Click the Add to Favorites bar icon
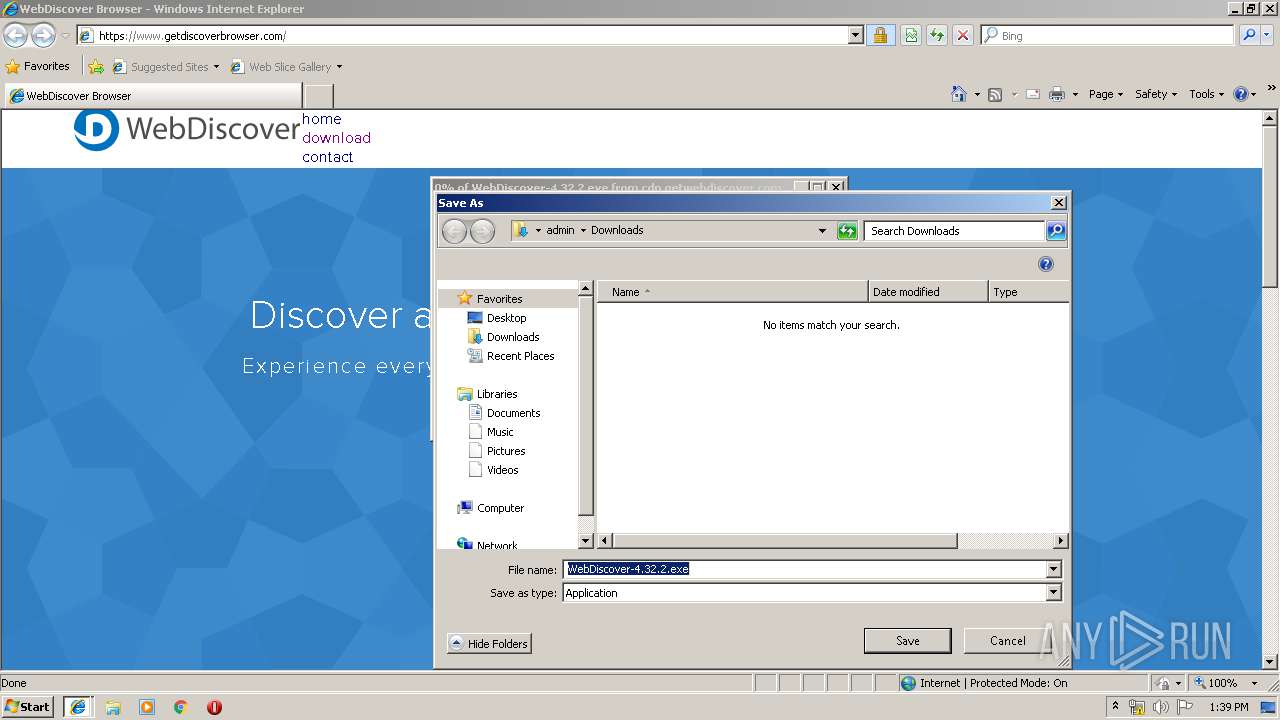The image size is (1280, 720). coord(96,67)
